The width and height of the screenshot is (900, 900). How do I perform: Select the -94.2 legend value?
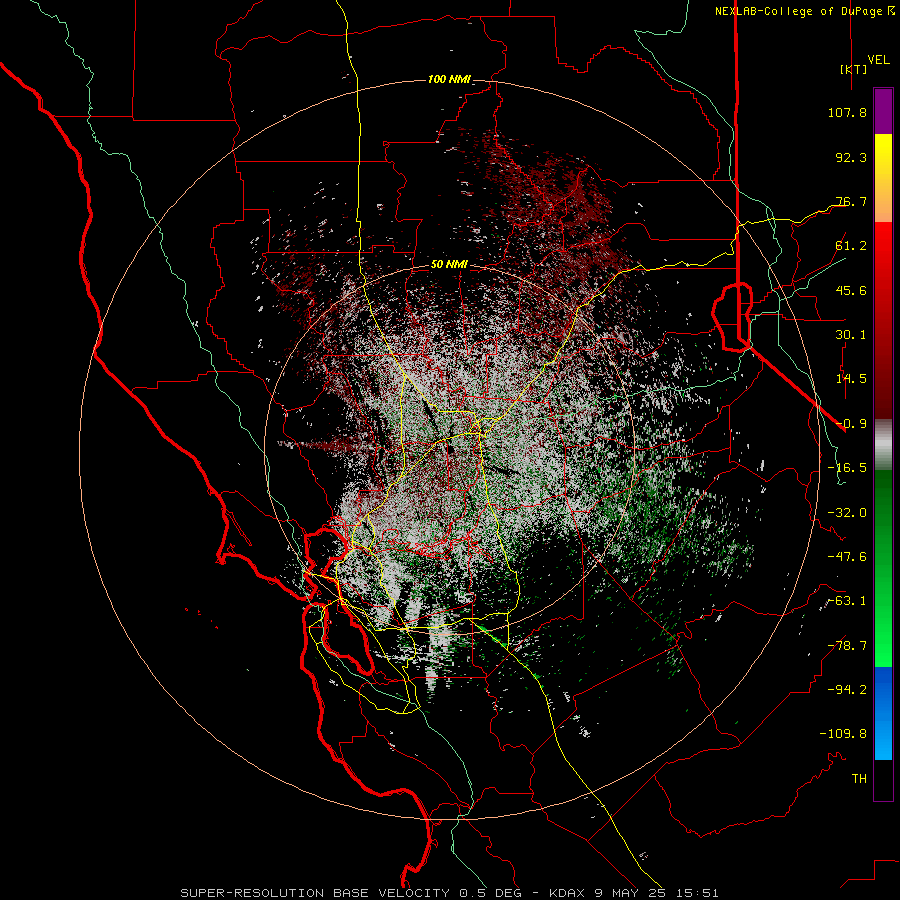point(847,690)
